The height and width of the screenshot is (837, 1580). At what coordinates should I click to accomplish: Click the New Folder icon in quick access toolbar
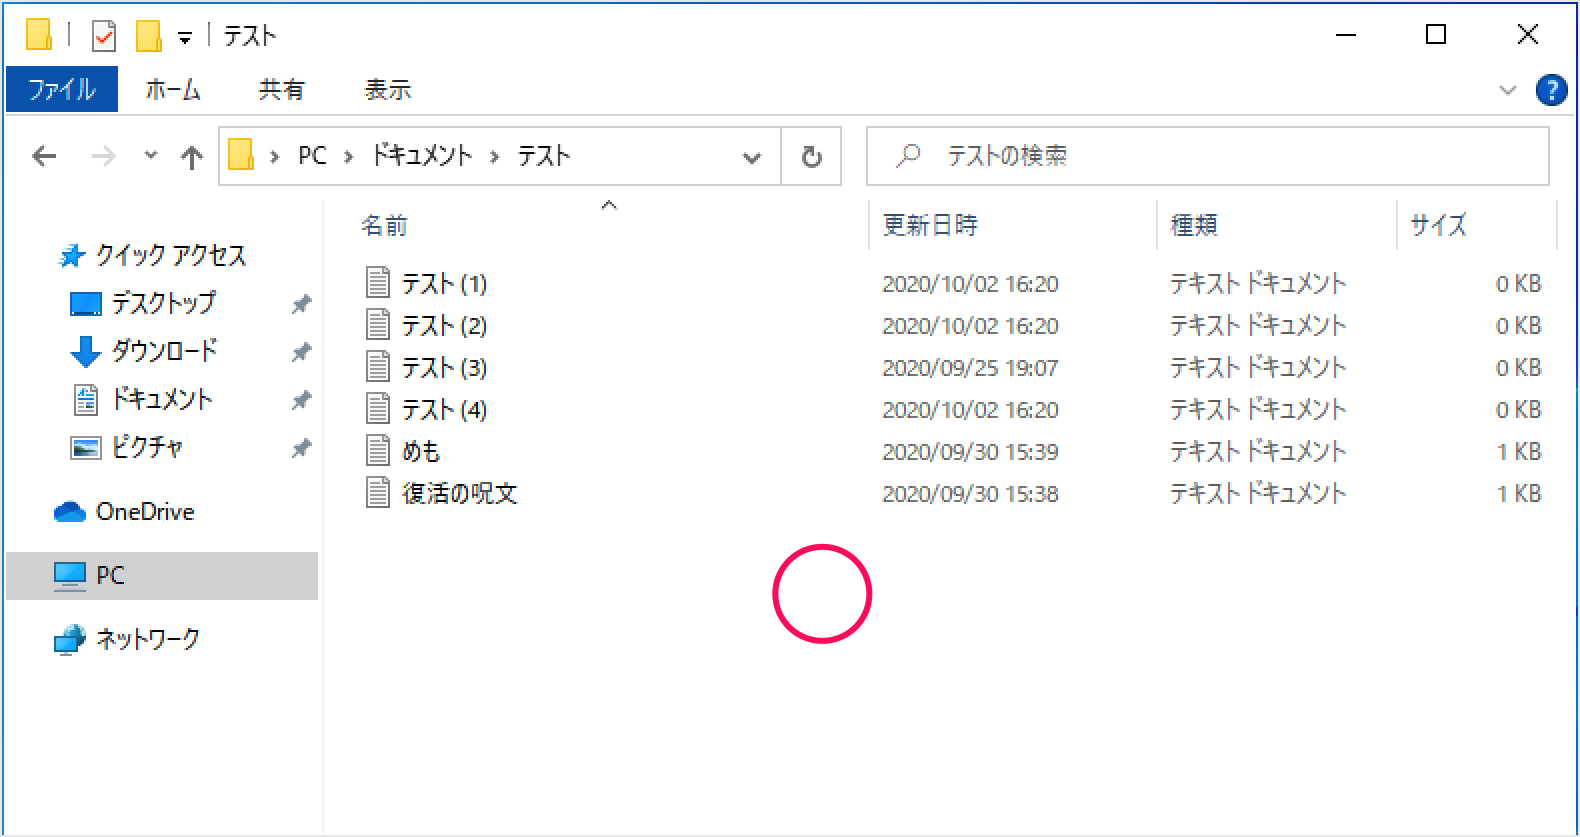pyautogui.click(x=148, y=36)
